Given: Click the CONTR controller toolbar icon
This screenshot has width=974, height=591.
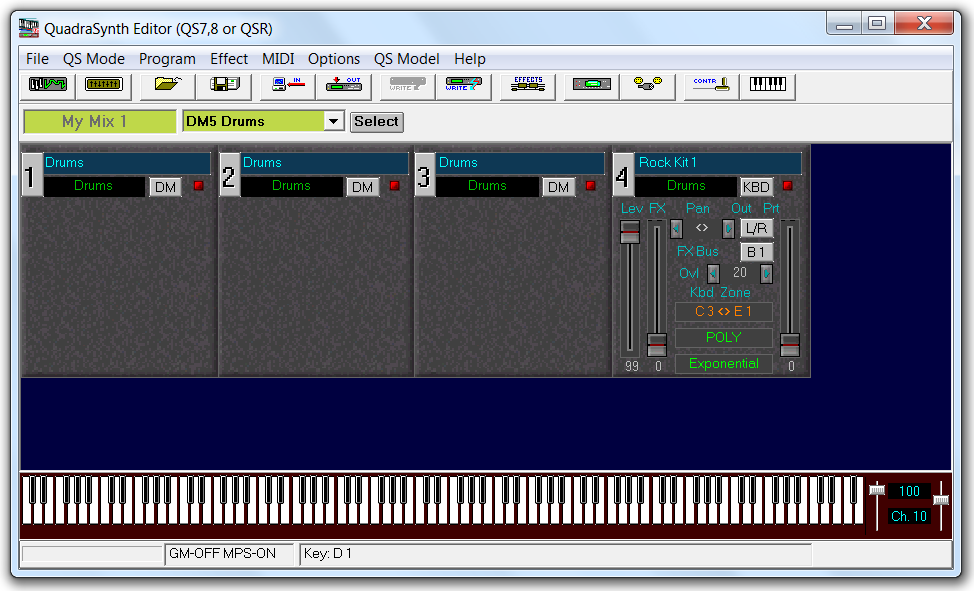Looking at the screenshot, I should coord(710,86).
